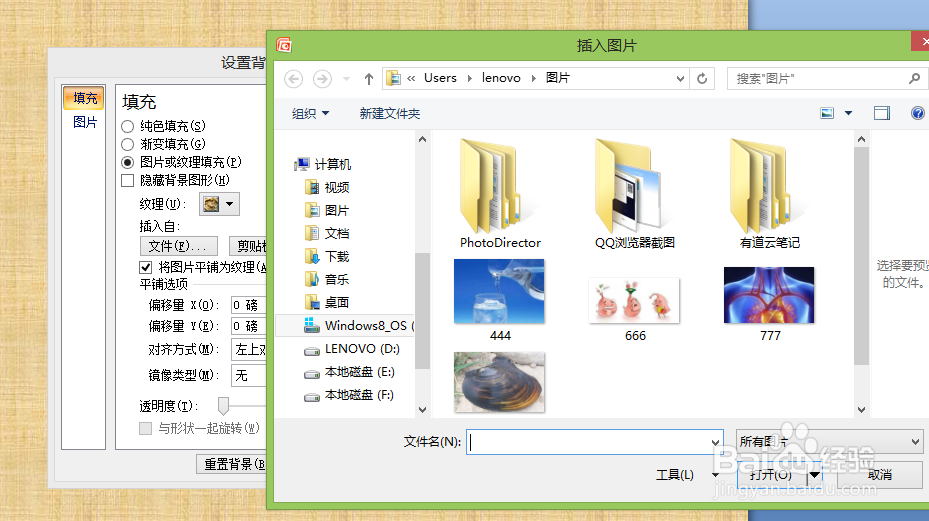The width and height of the screenshot is (929, 521).
Task: Click 新建文件夹 button
Action: click(389, 113)
